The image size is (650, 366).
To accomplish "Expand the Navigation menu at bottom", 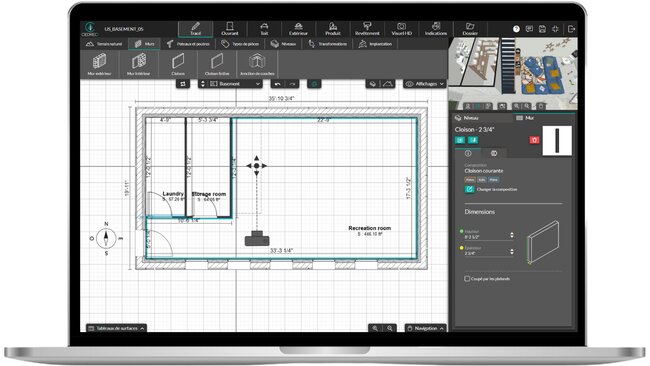I will coord(426,328).
